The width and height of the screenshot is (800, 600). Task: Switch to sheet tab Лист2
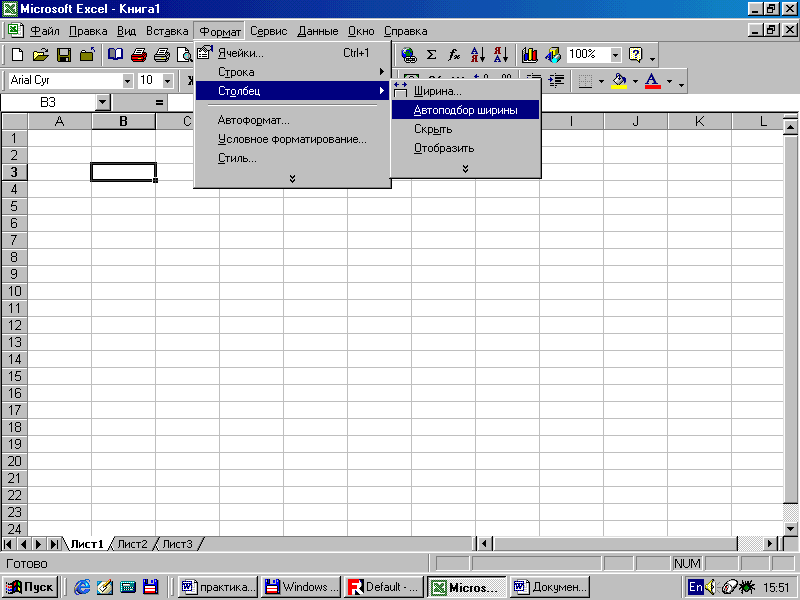click(132, 544)
